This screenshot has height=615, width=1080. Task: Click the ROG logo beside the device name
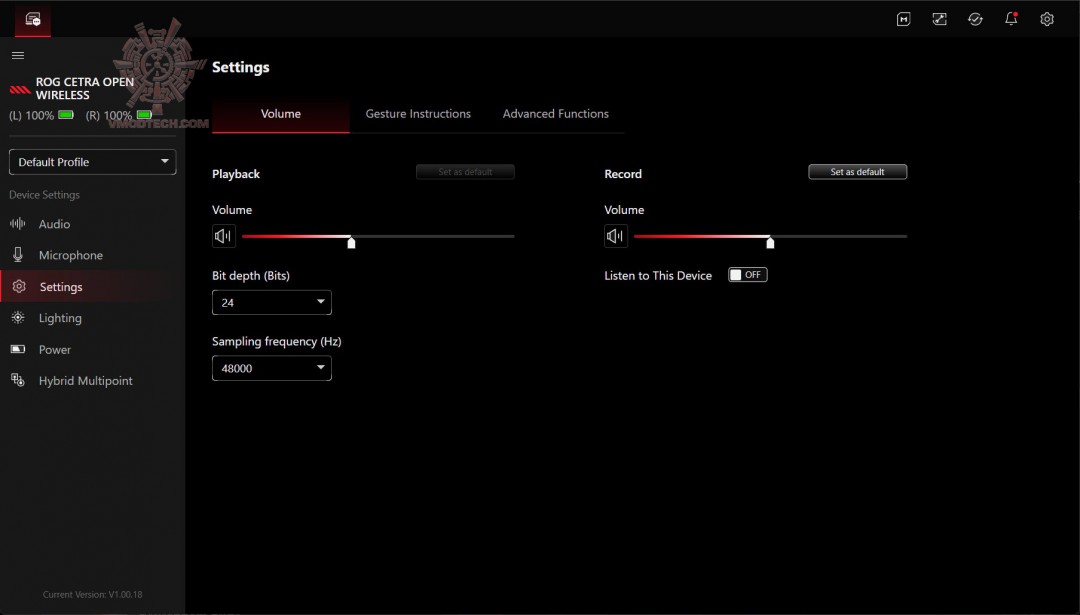[x=19, y=89]
